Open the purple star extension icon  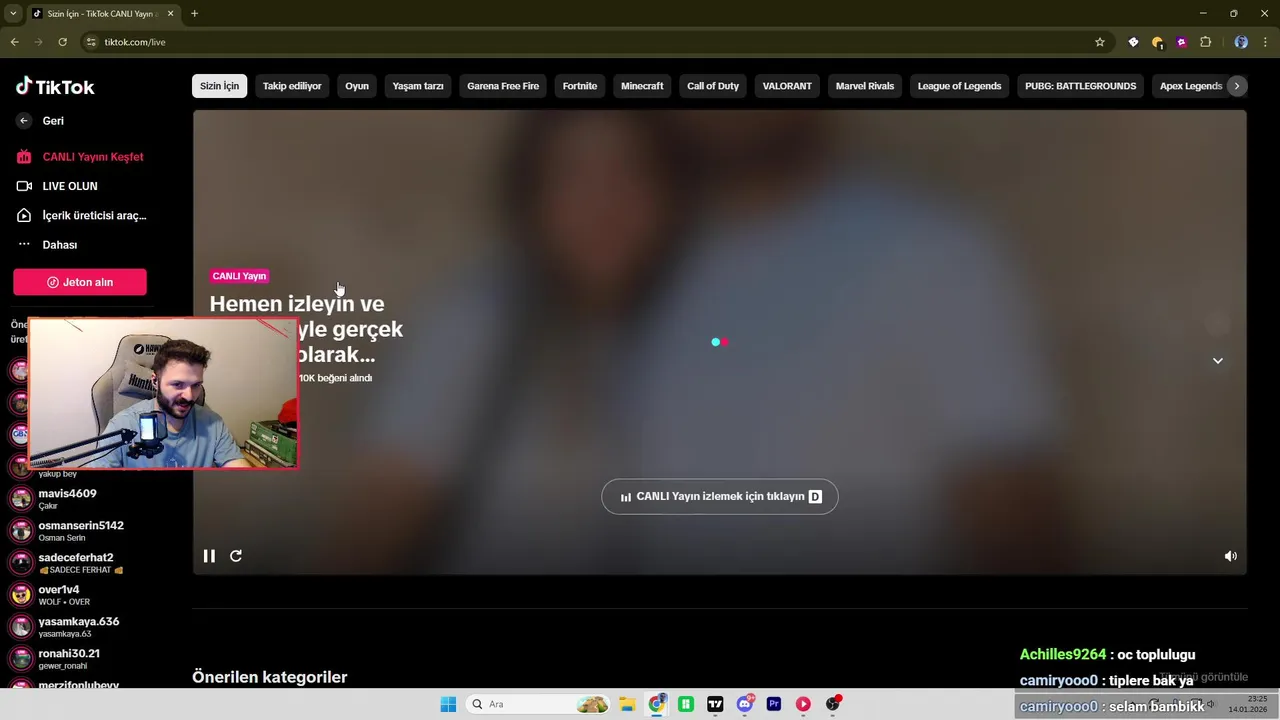[x=1181, y=42]
